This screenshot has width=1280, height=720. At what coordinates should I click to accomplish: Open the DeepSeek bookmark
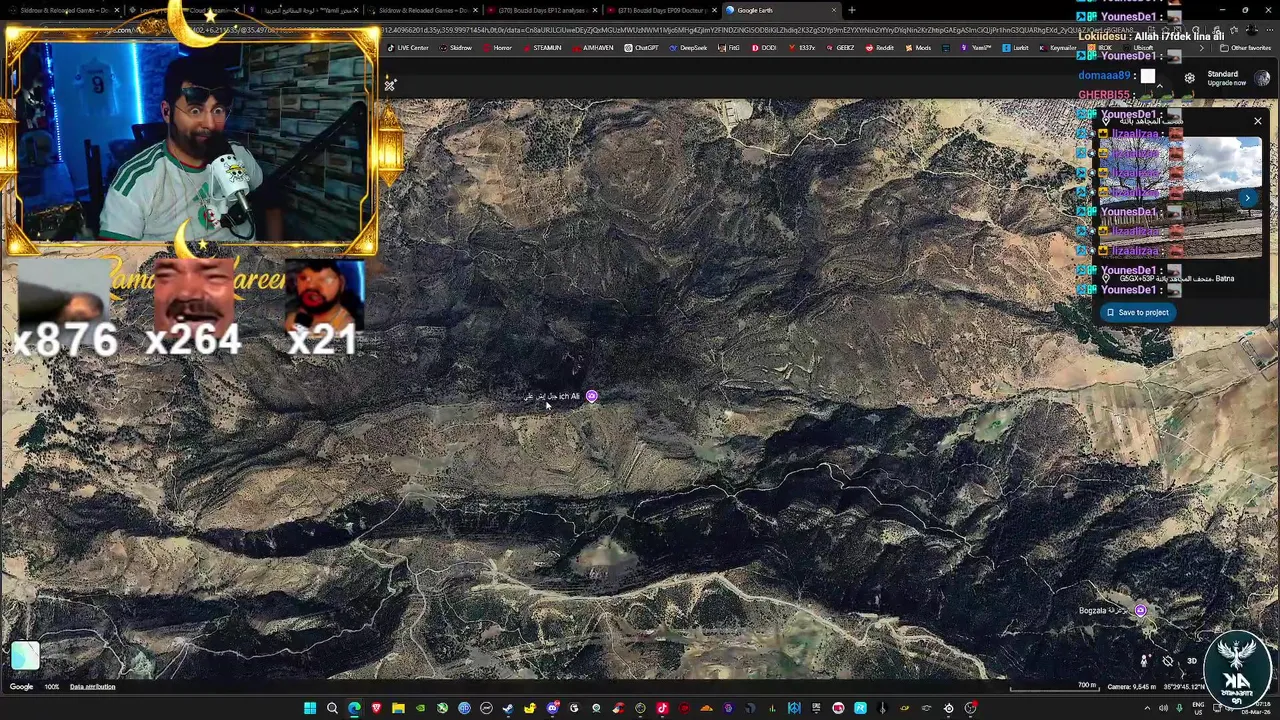688,48
